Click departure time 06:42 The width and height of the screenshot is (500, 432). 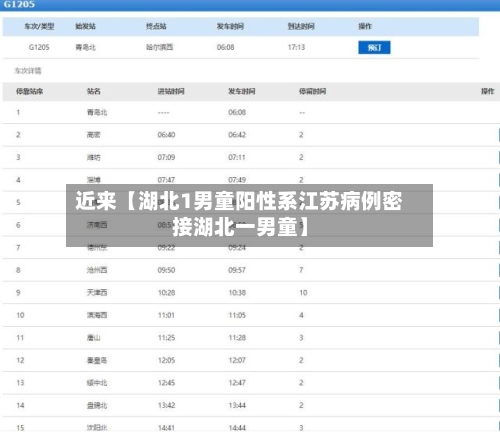237,135
